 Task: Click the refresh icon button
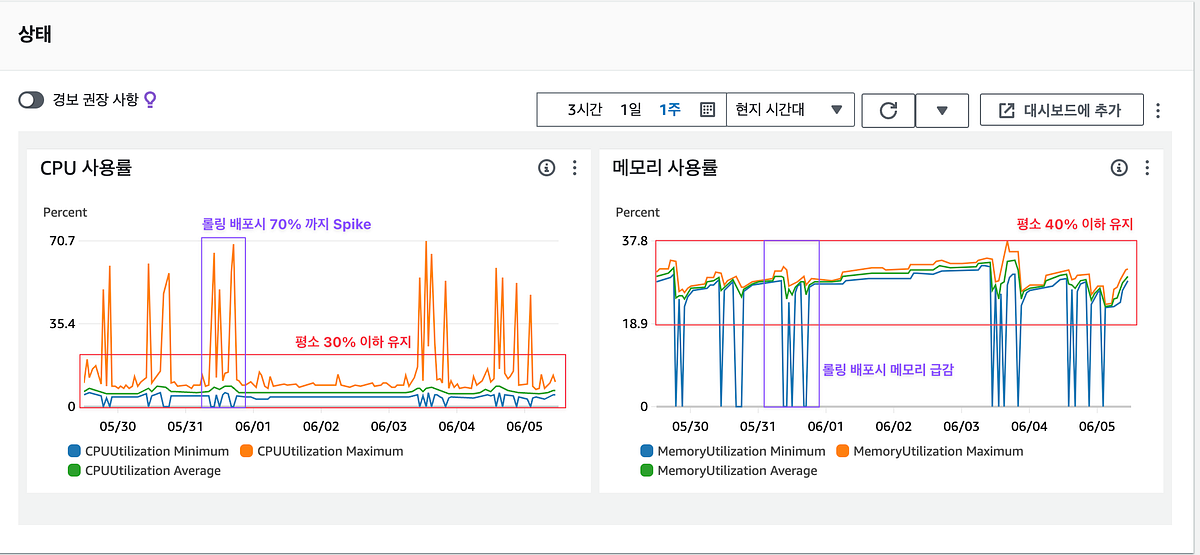pos(888,110)
